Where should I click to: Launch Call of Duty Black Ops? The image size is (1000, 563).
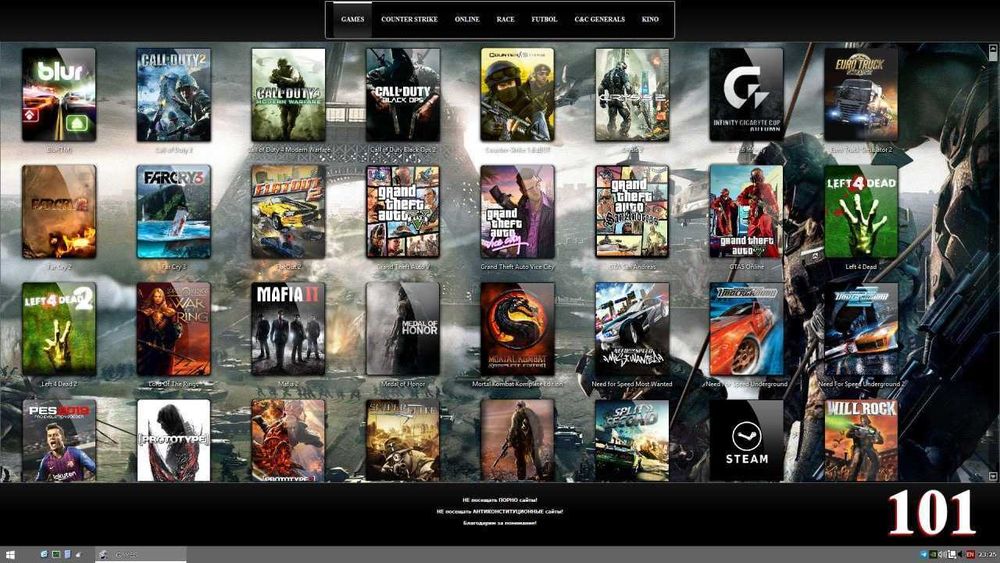point(403,94)
